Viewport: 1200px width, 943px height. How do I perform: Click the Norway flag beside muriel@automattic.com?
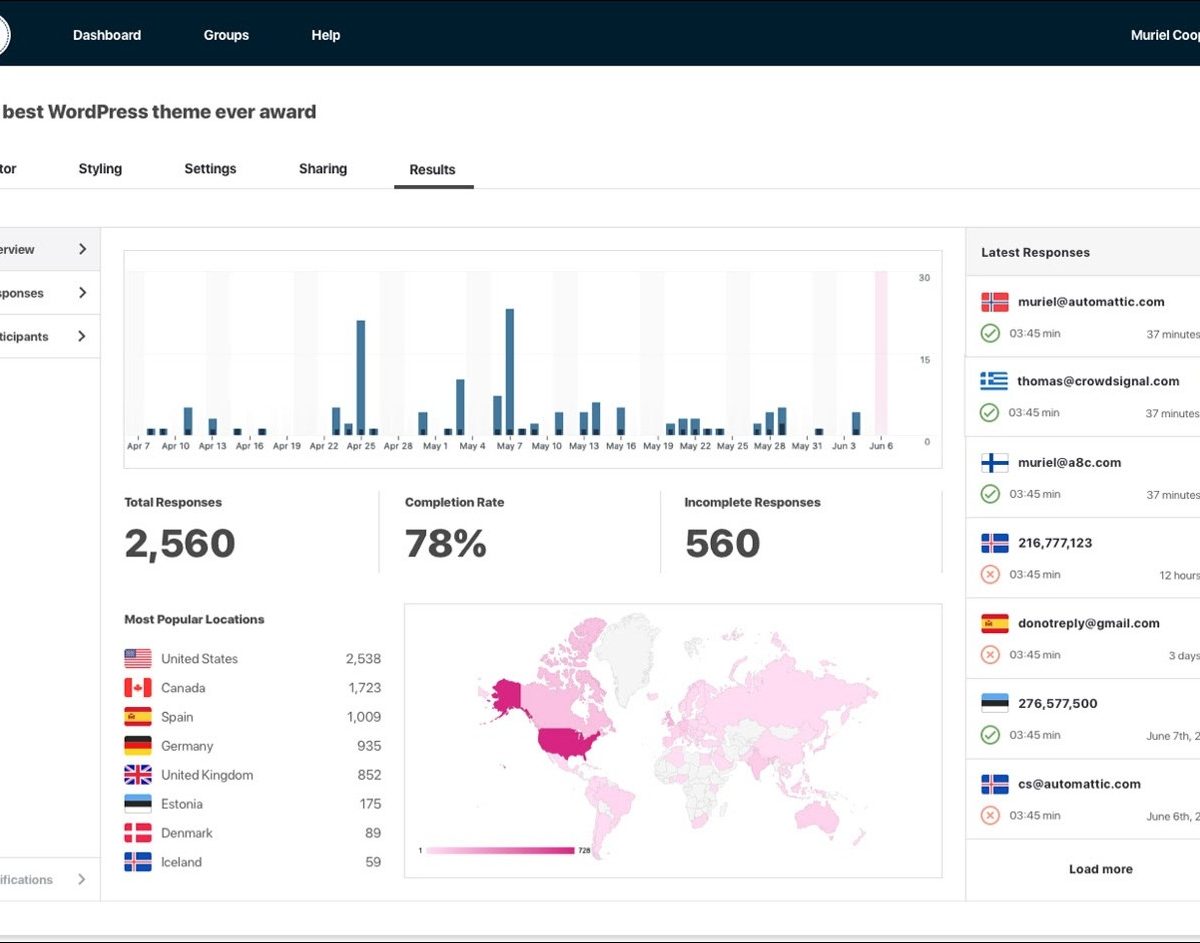tap(994, 301)
